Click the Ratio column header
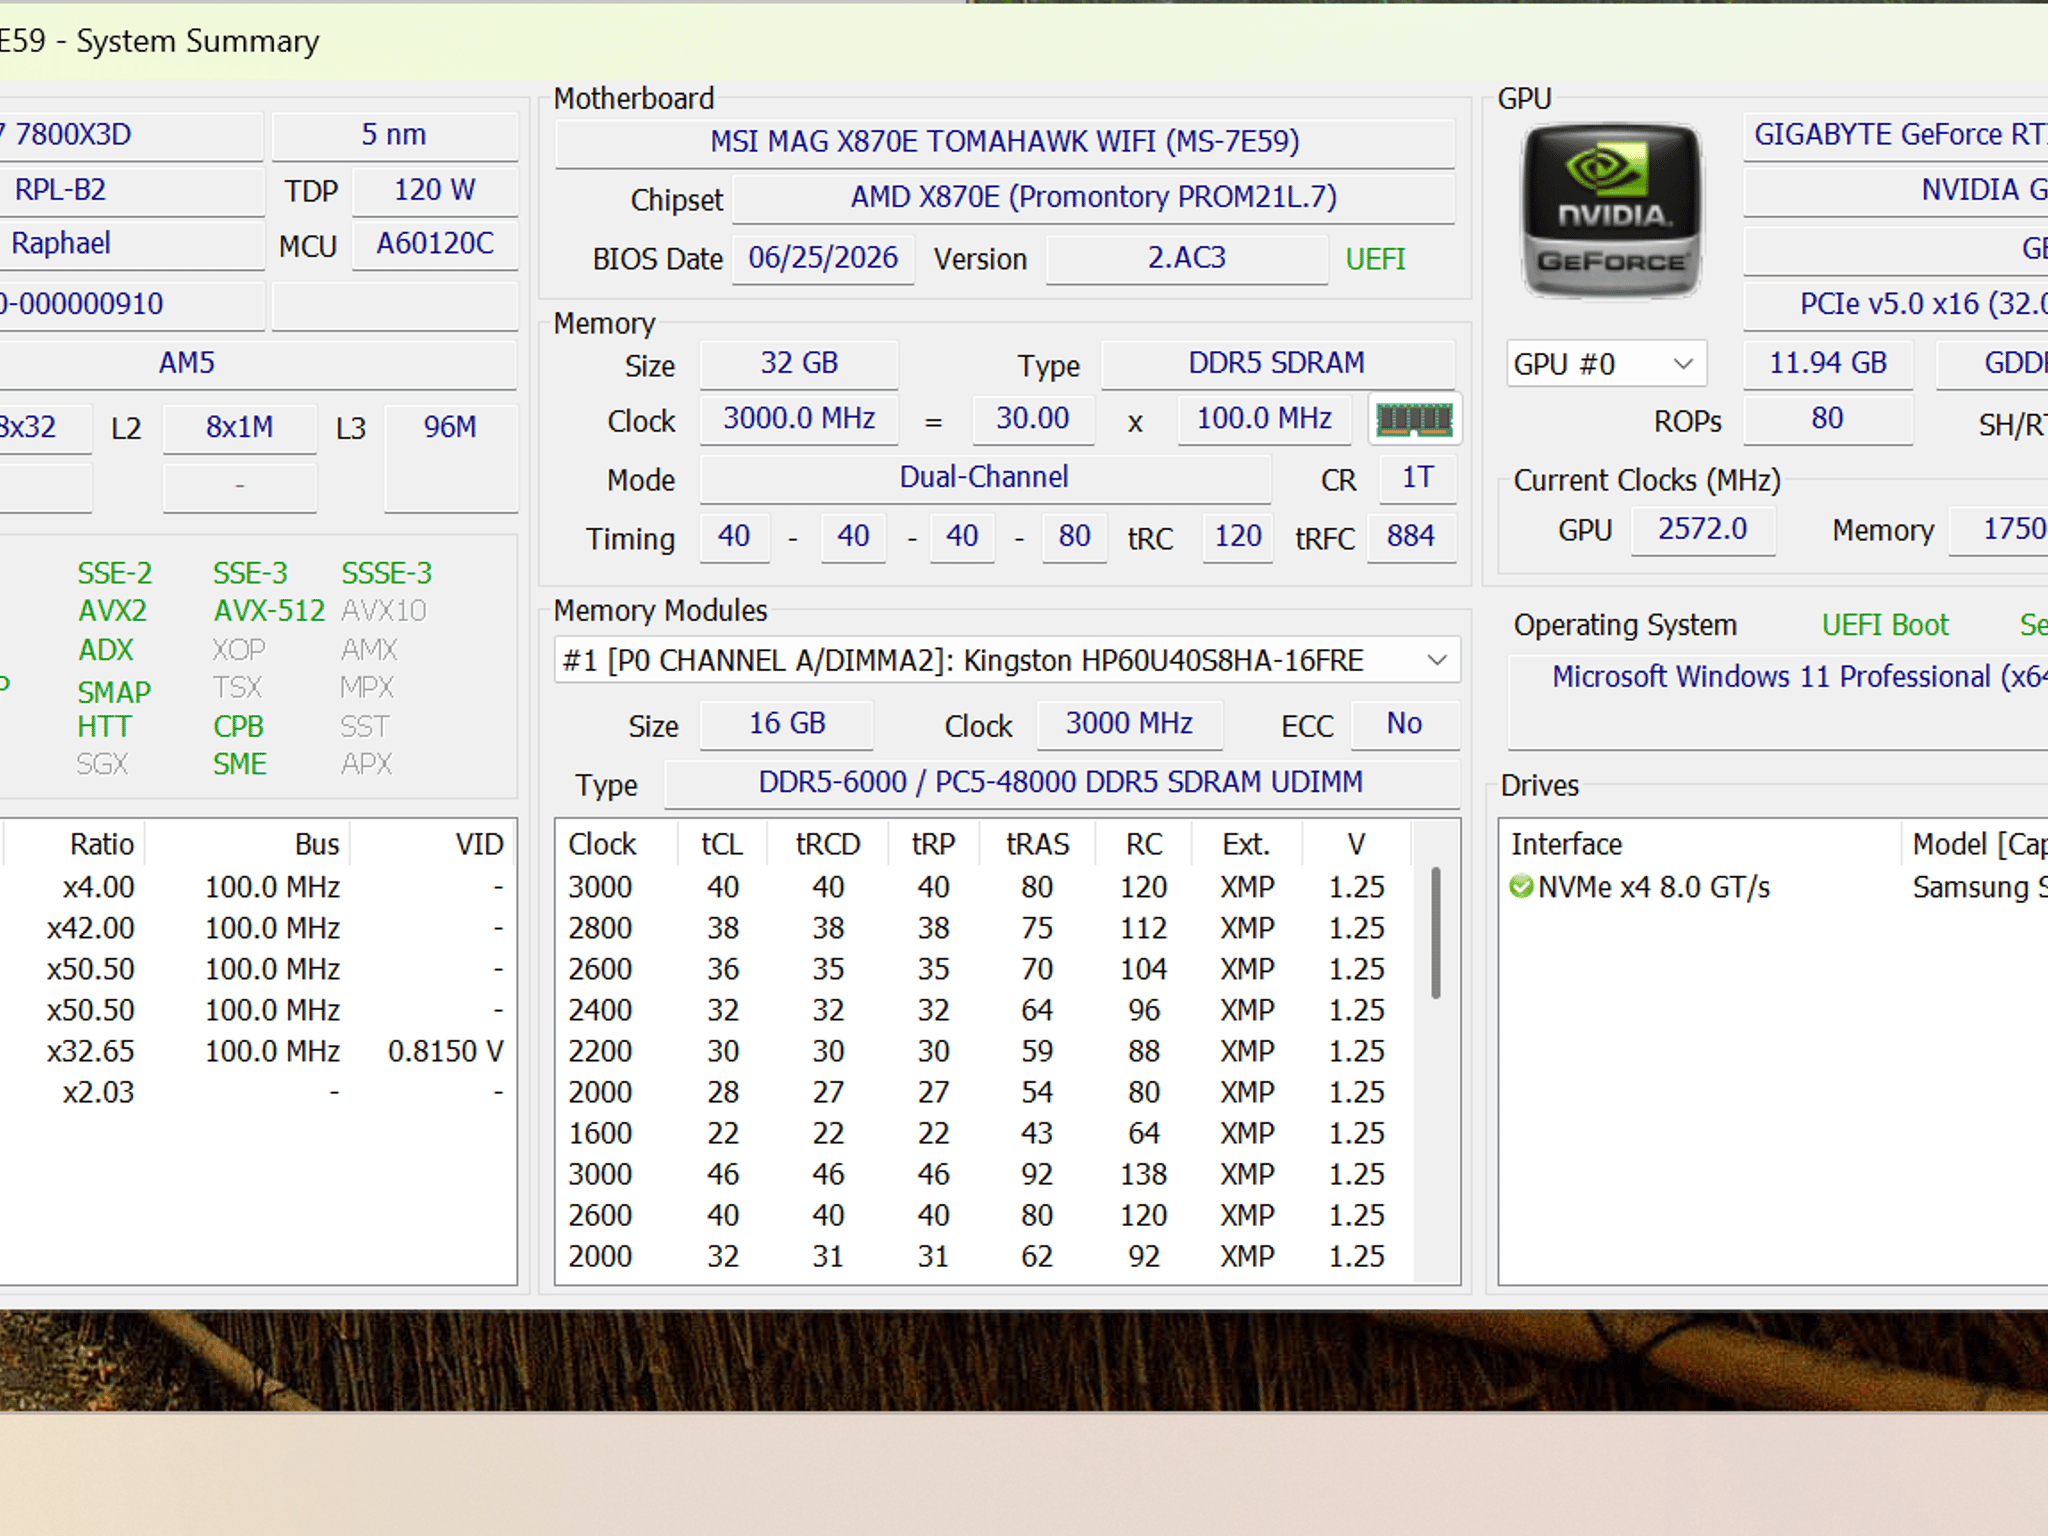The image size is (2048, 1536). pos(76,845)
